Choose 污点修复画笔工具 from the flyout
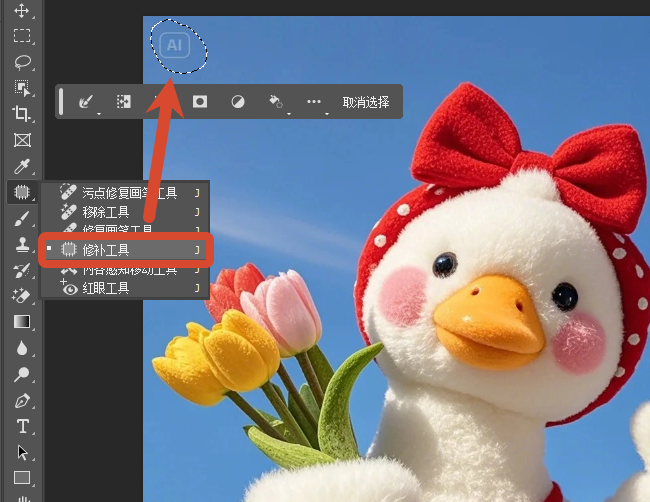The height and width of the screenshot is (502, 650). tap(124, 192)
